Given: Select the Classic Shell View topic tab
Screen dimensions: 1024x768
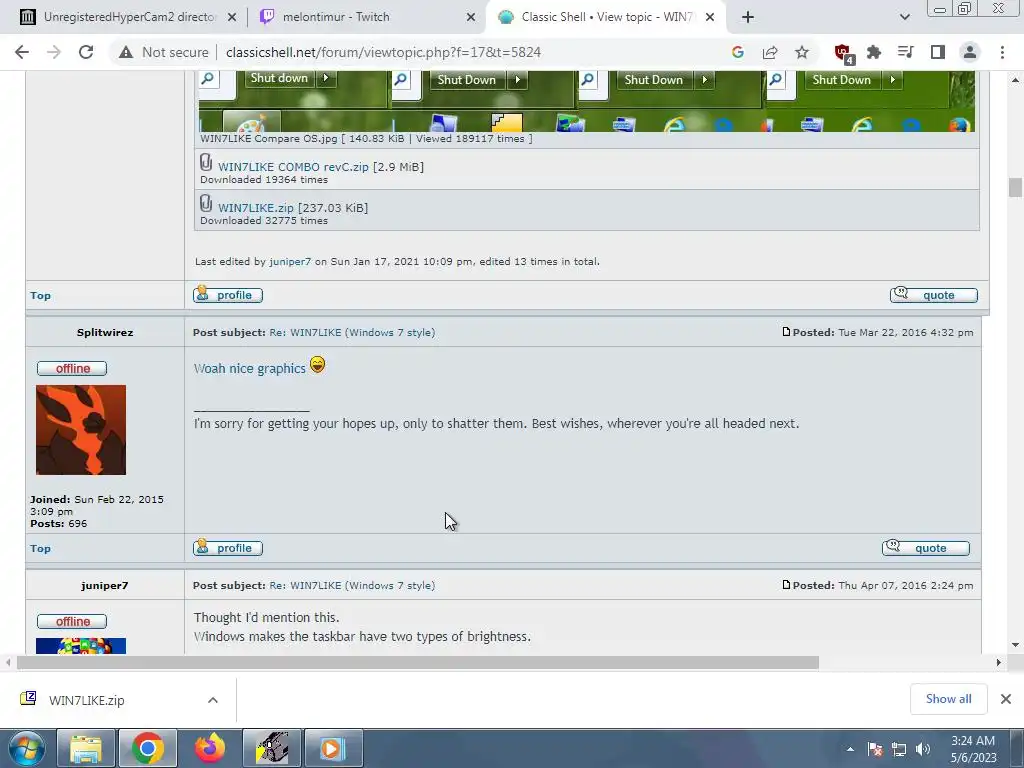Looking at the screenshot, I should click(606, 17).
